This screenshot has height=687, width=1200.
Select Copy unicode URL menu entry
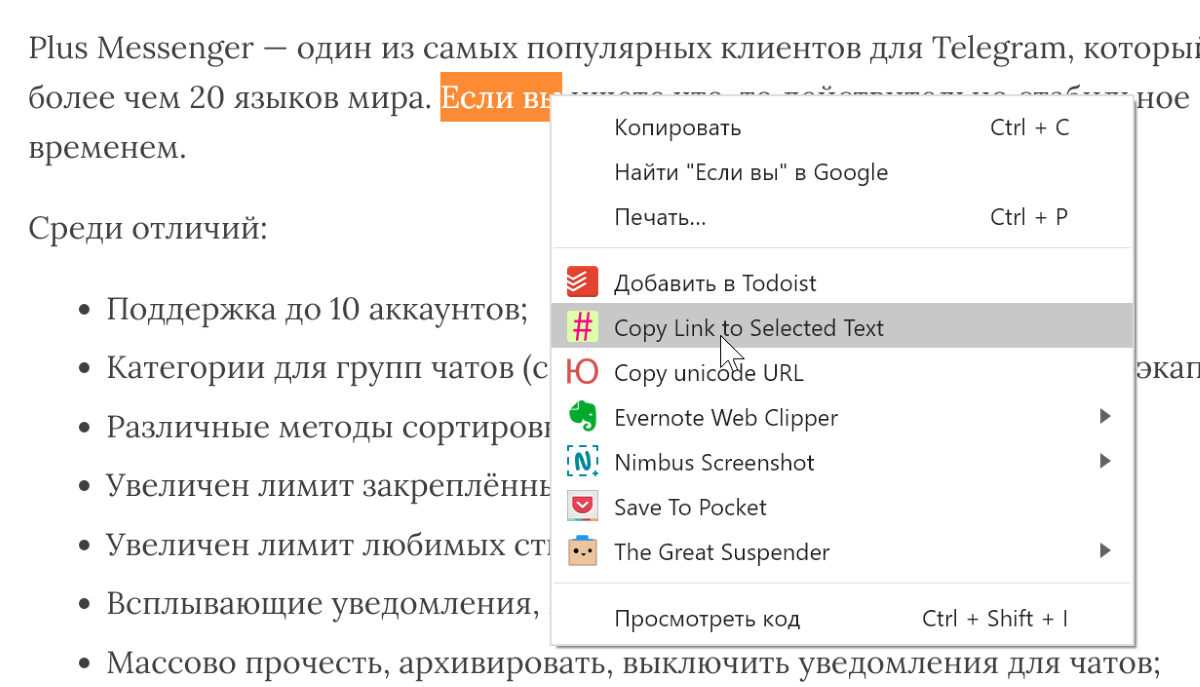[843, 373]
